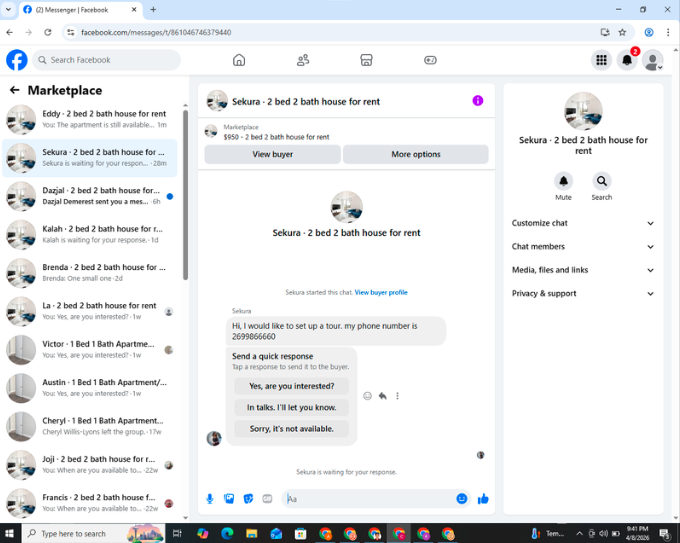
Task: Open La's 2 bed 2 bath conversation
Action: (90, 311)
